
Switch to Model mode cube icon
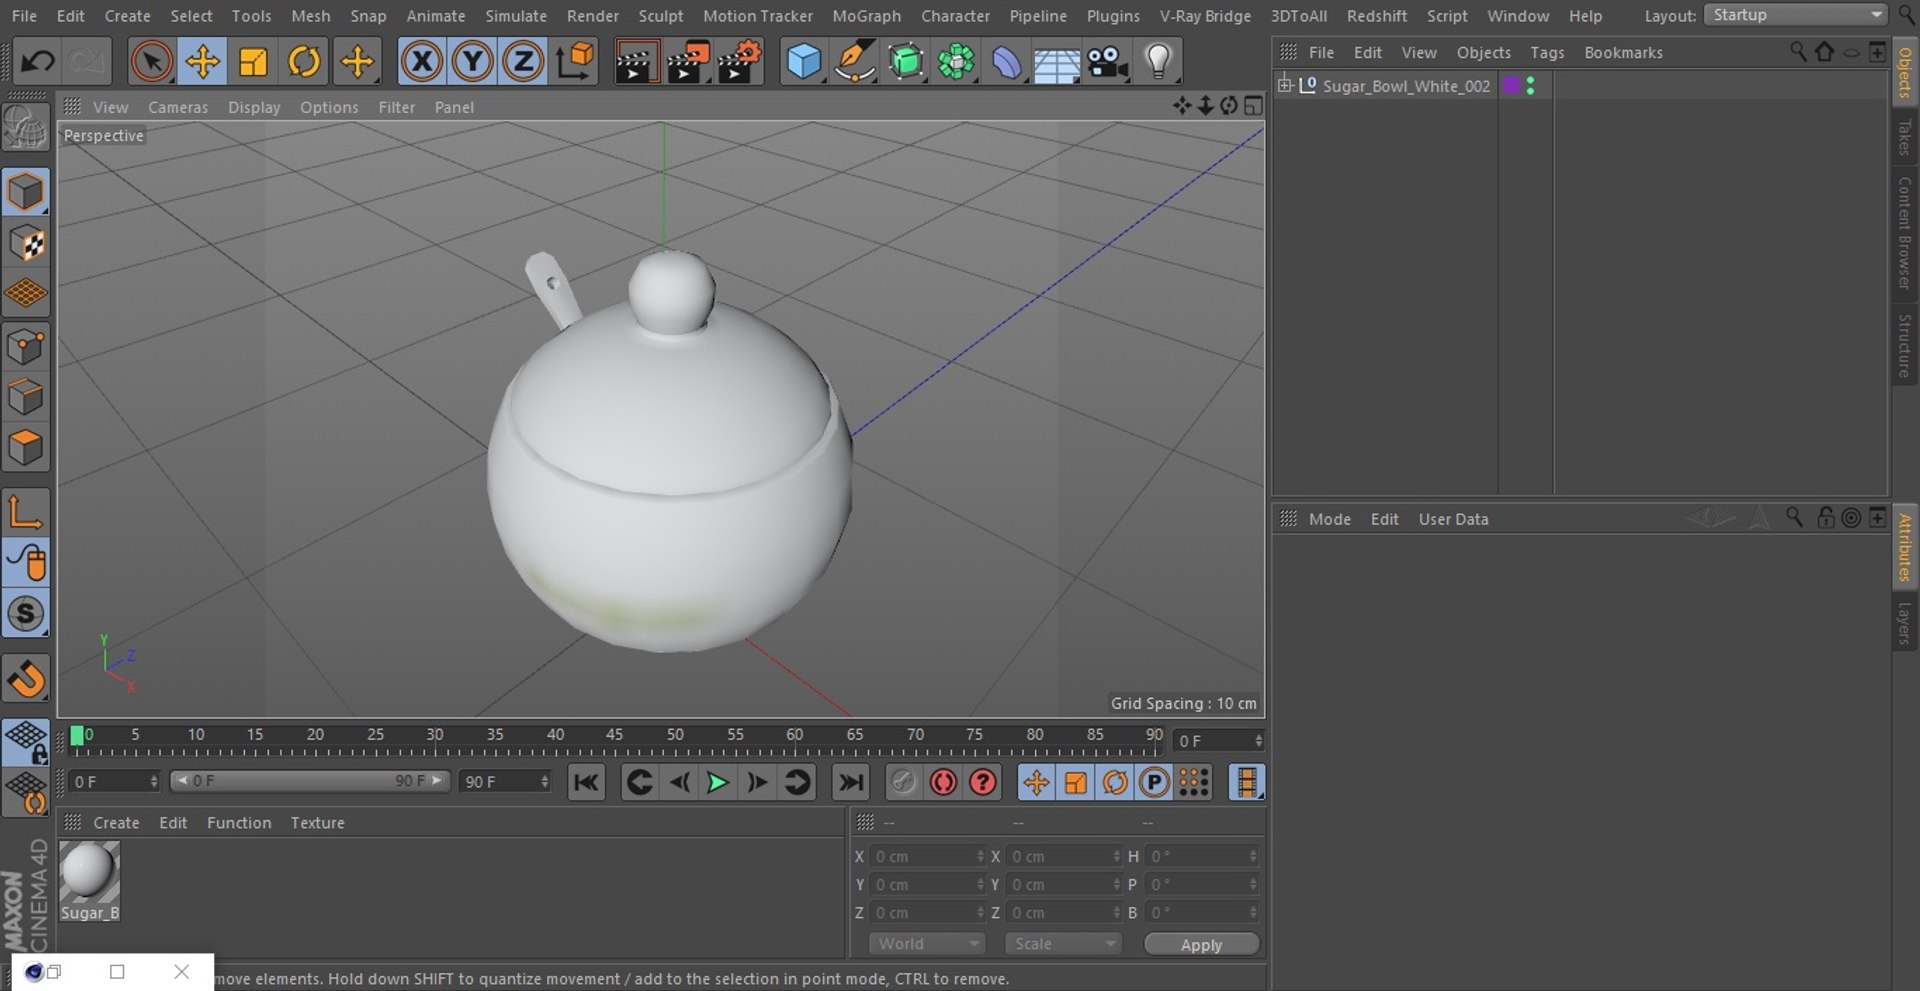[26, 192]
